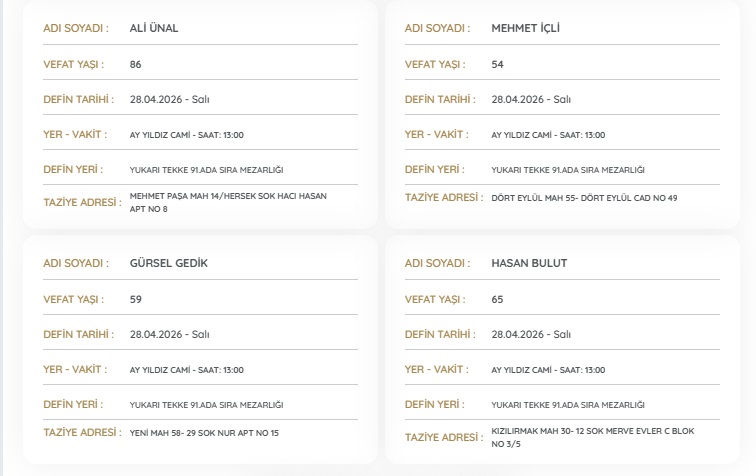Click the Kızılırmak Mah Merve Evler address
The image size is (756, 476).
593,437
